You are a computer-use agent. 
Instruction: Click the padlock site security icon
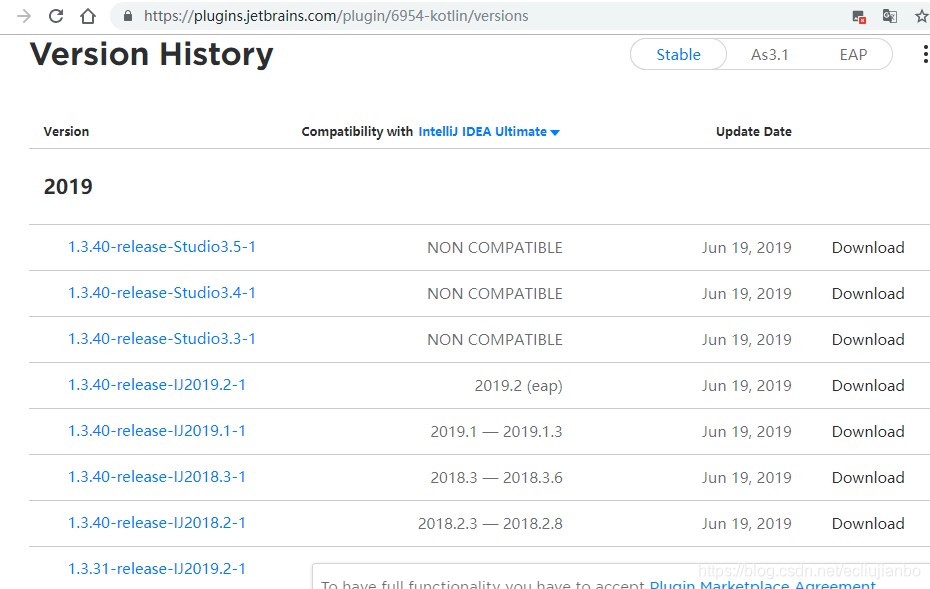(128, 16)
